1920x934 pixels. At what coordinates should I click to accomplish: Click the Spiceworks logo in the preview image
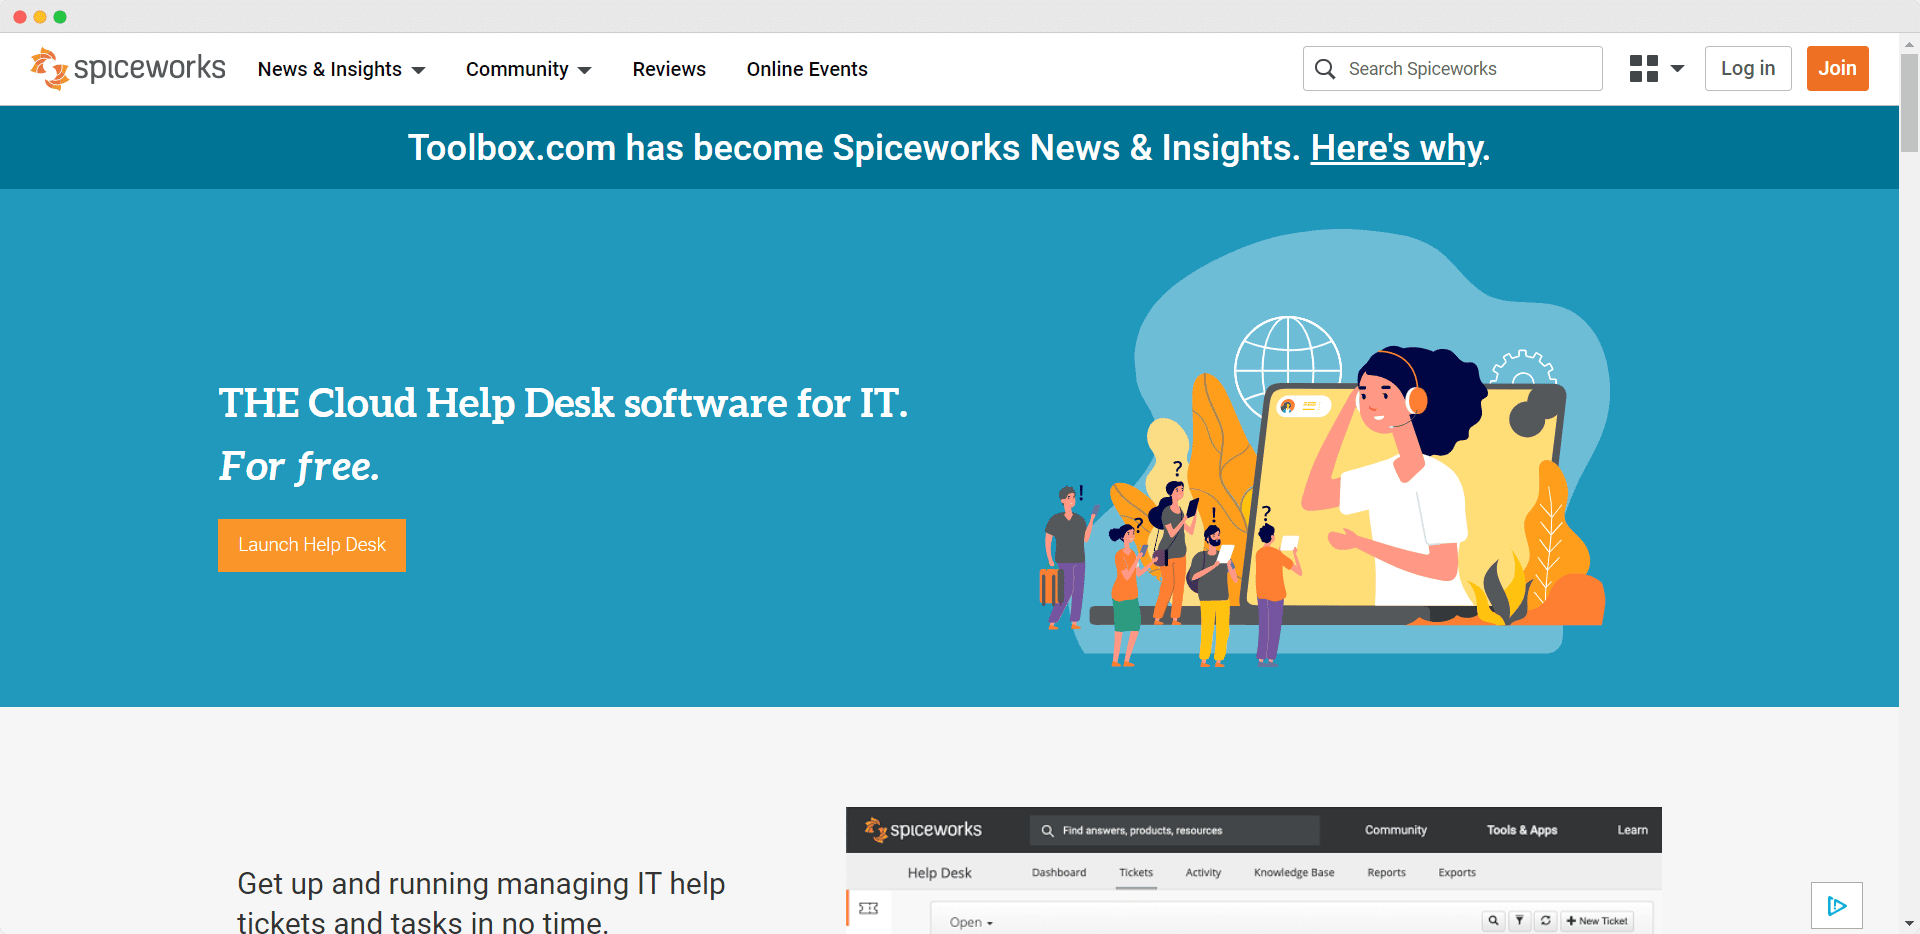tap(923, 830)
